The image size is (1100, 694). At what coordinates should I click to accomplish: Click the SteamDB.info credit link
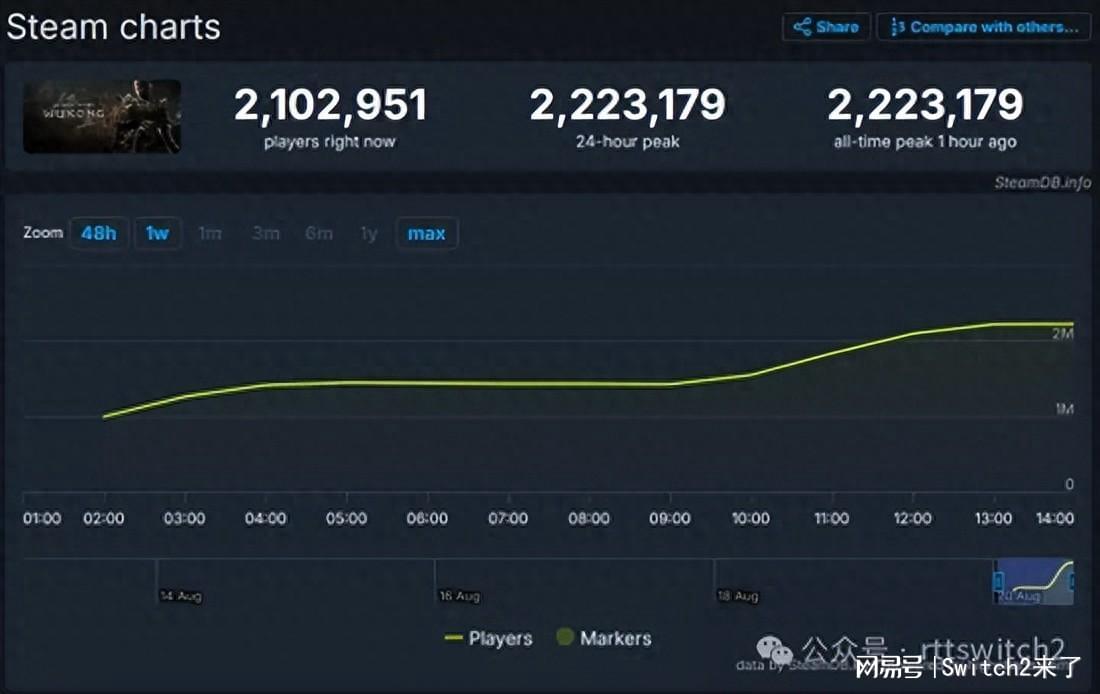1042,183
